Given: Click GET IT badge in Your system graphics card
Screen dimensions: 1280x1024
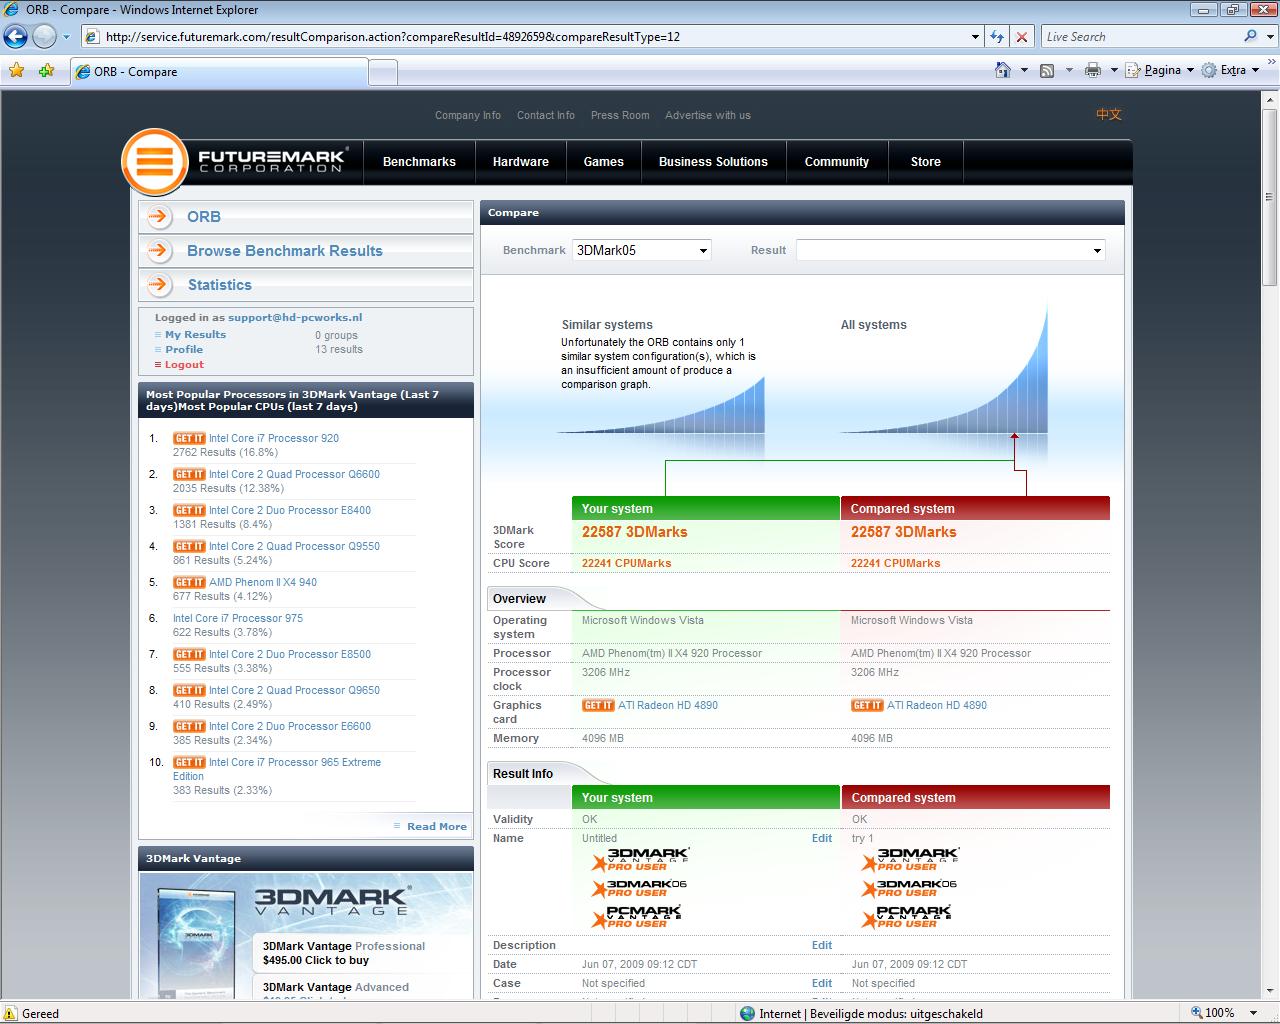Looking at the screenshot, I should click(x=598, y=705).
